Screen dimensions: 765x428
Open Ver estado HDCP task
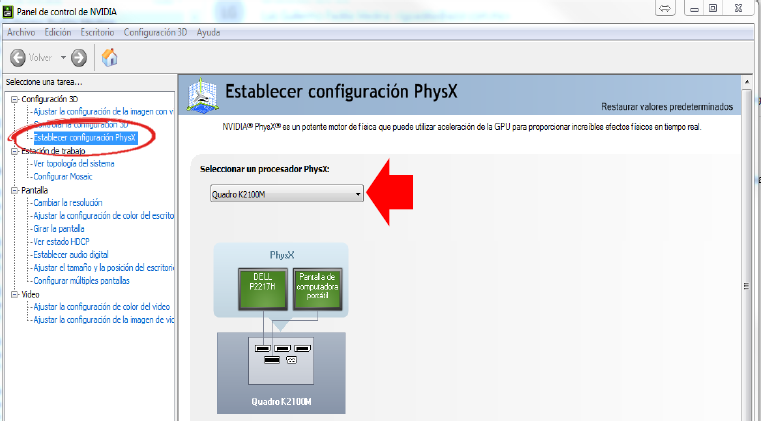click(x=61, y=242)
